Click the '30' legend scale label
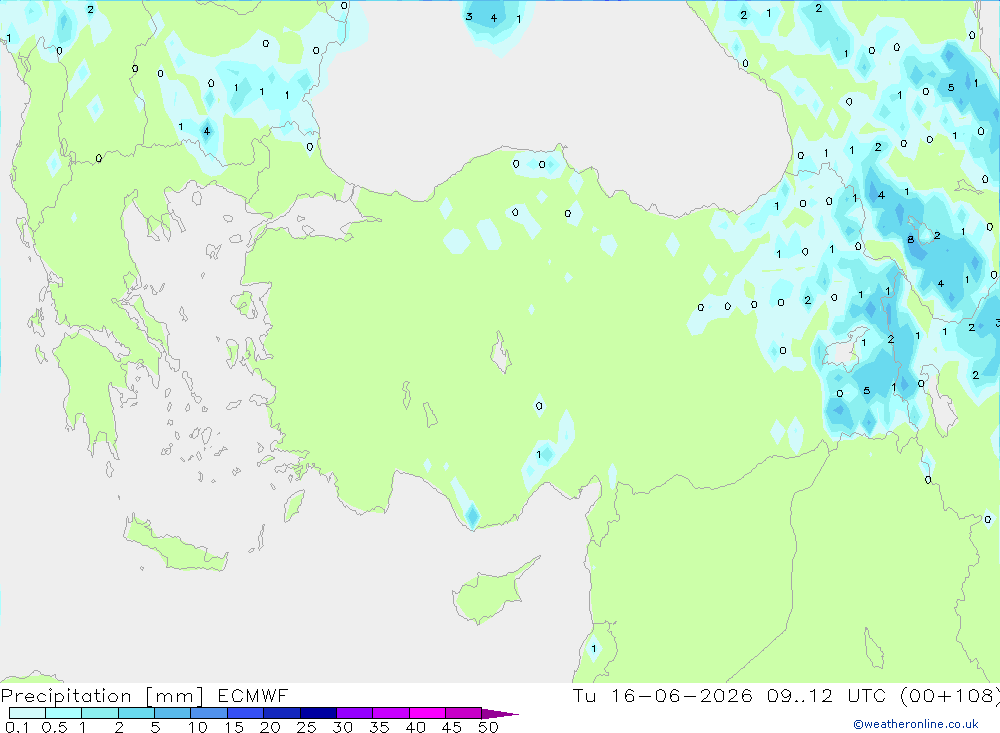The width and height of the screenshot is (1000, 733). (342, 727)
